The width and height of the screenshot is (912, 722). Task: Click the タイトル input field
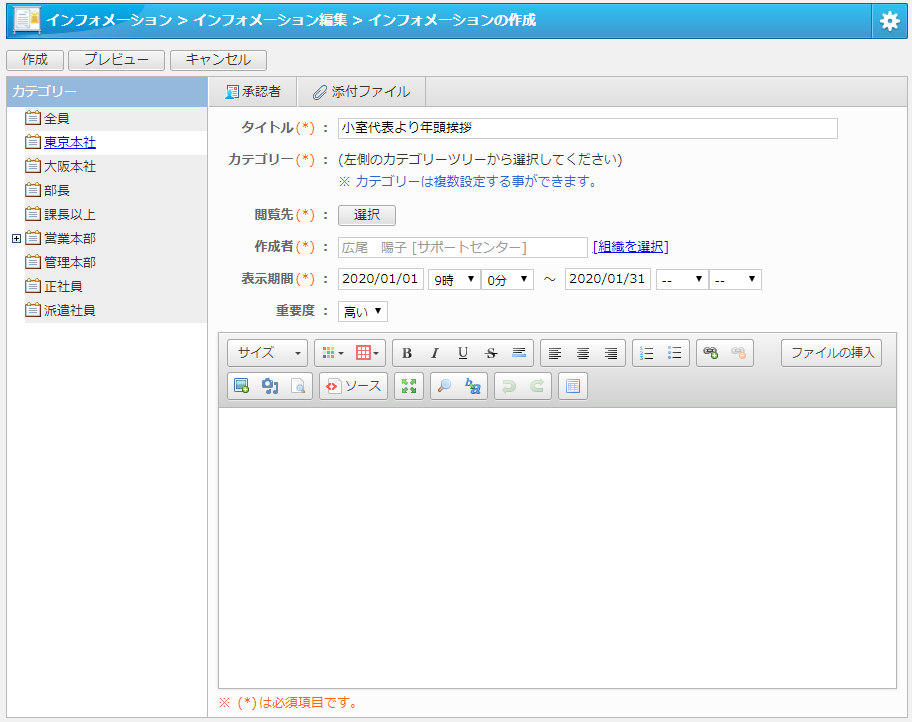click(x=587, y=128)
